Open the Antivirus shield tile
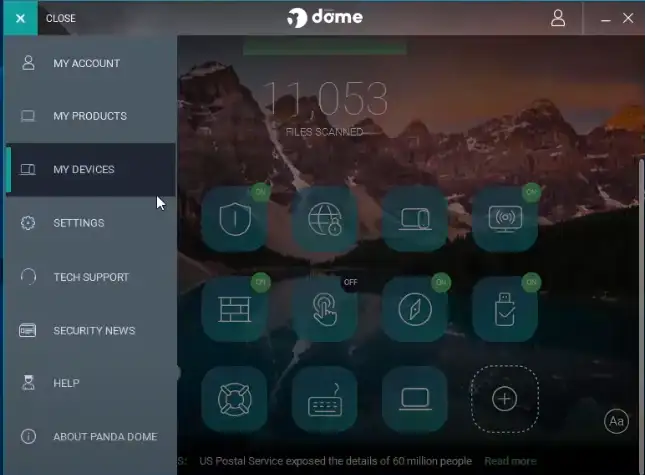The image size is (645, 475). (x=234, y=218)
